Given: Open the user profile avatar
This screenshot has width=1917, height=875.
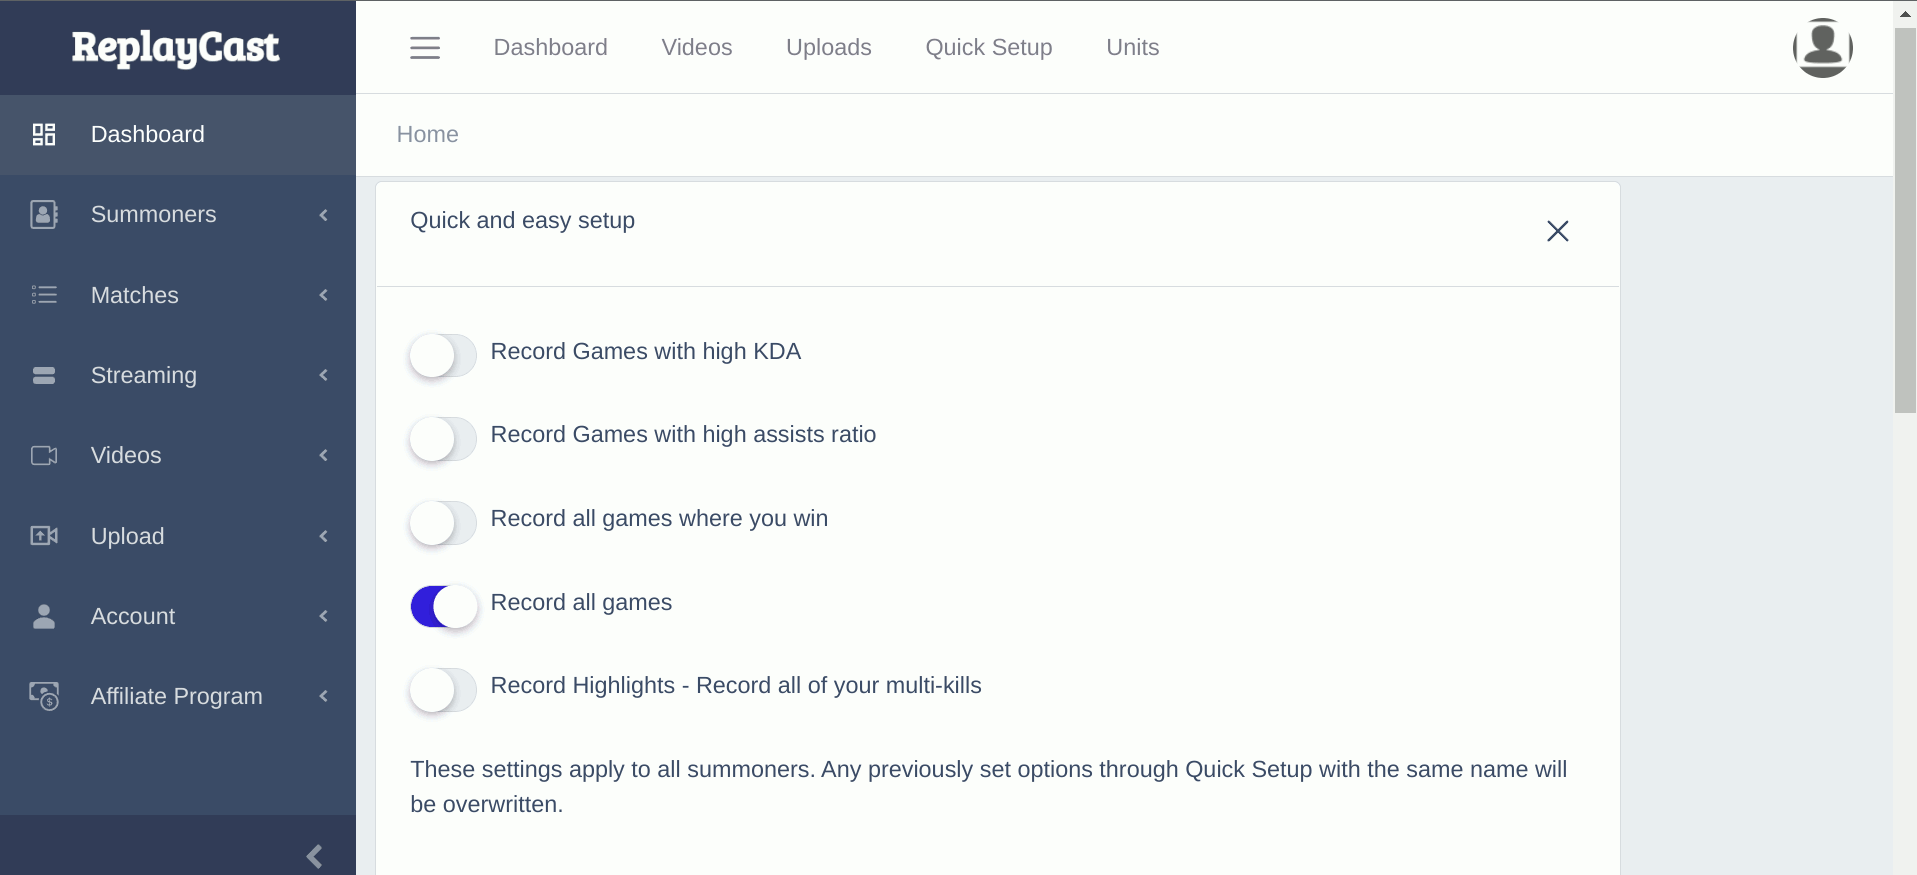Looking at the screenshot, I should pos(1822,47).
